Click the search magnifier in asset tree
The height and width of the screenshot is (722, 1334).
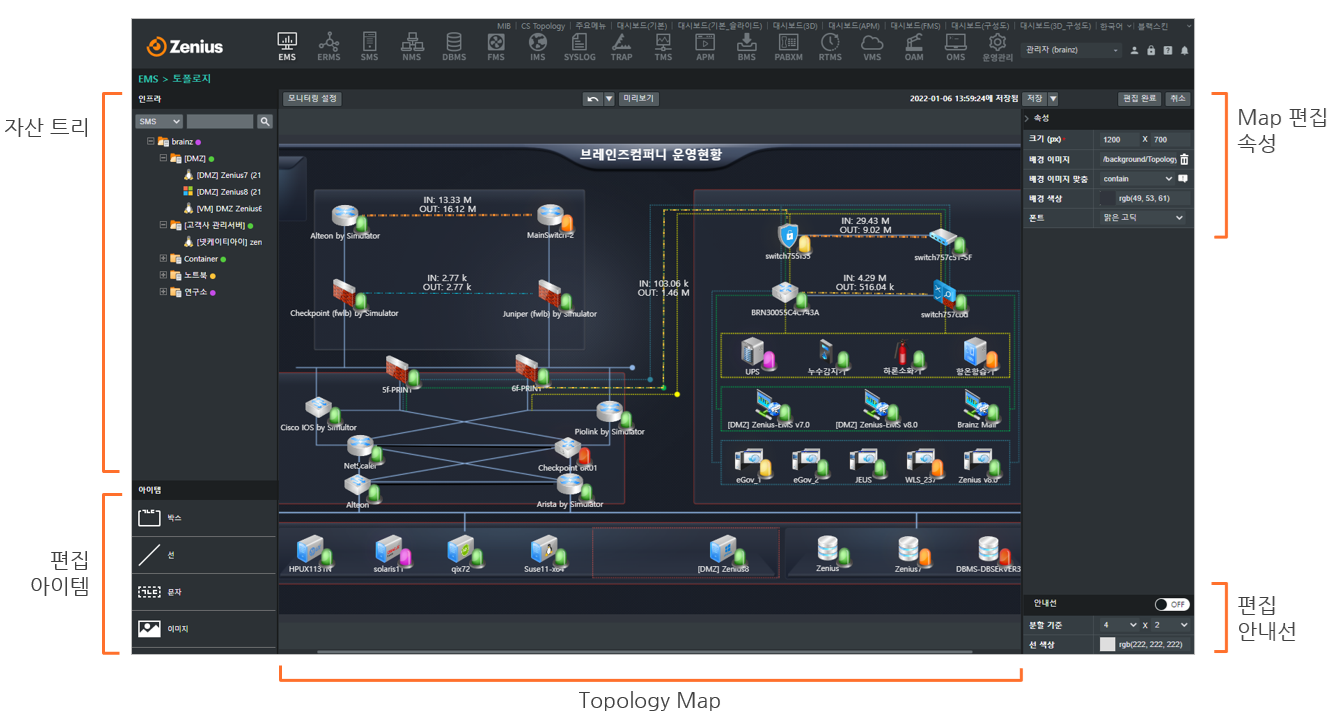tap(265, 121)
